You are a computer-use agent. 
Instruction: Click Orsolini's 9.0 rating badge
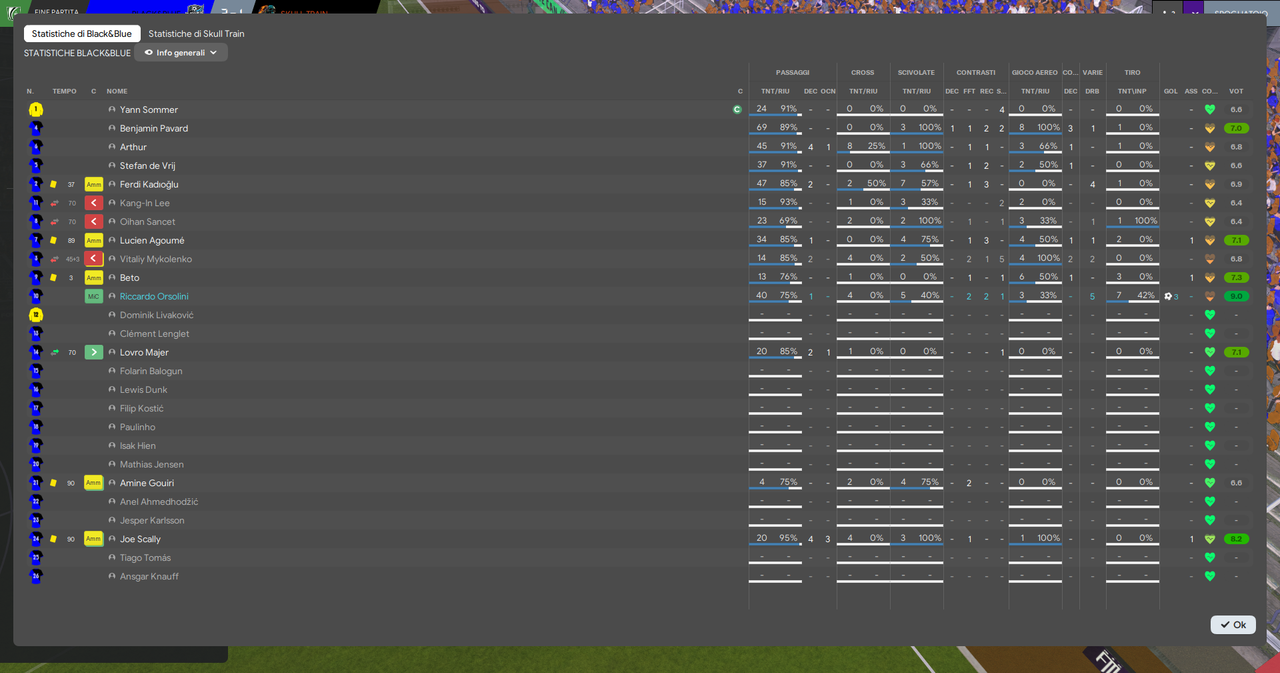click(1237, 296)
